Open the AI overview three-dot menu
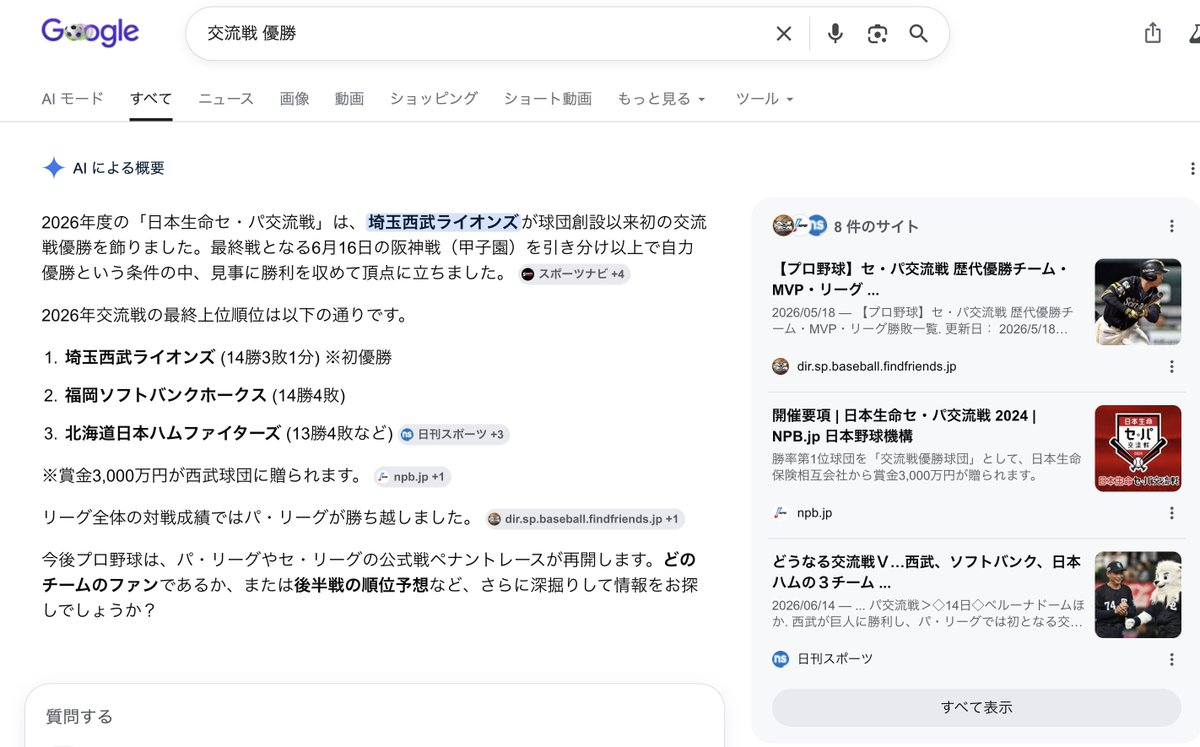The width and height of the screenshot is (1200, 747). [x=1192, y=169]
